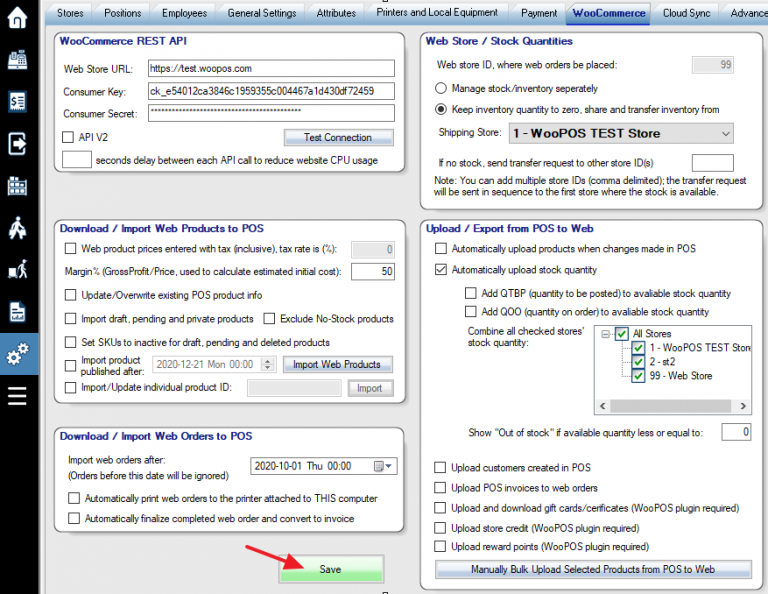
Task: Switch to the Employees tab
Action: (184, 13)
